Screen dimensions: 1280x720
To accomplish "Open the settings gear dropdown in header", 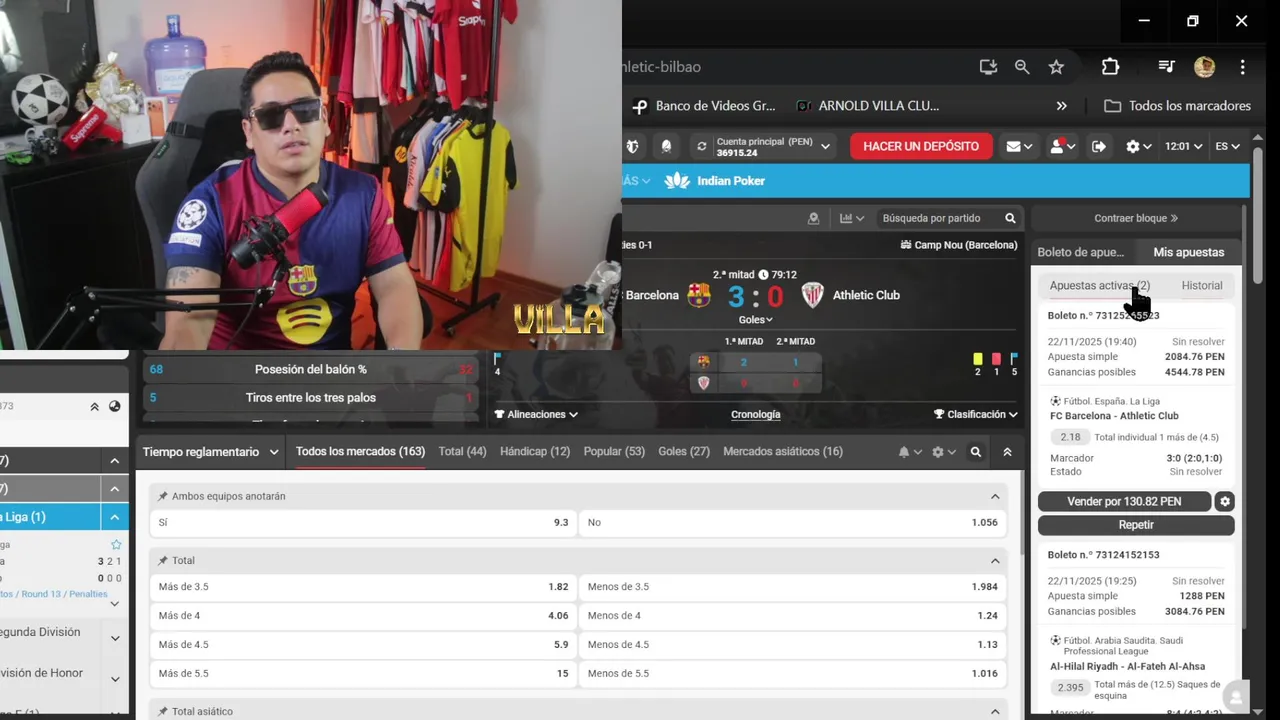I will pos(1138,146).
